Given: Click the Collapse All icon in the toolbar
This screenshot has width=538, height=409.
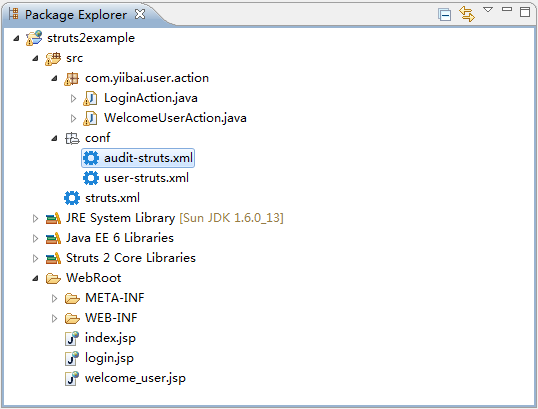Looking at the screenshot, I should pyautogui.click(x=444, y=15).
